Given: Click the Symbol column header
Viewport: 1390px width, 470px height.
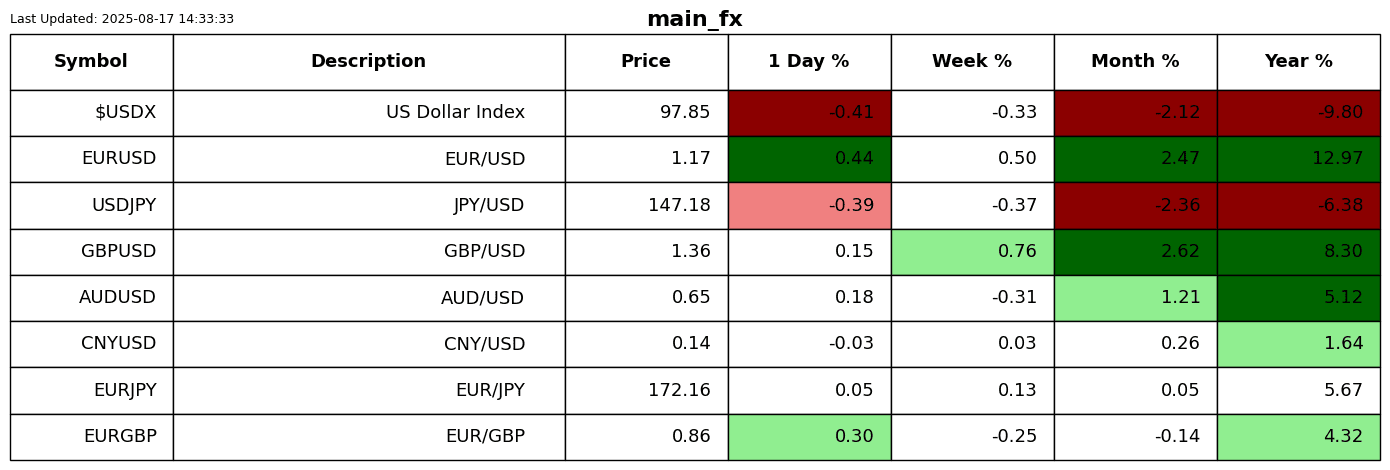Looking at the screenshot, I should coord(91,62).
